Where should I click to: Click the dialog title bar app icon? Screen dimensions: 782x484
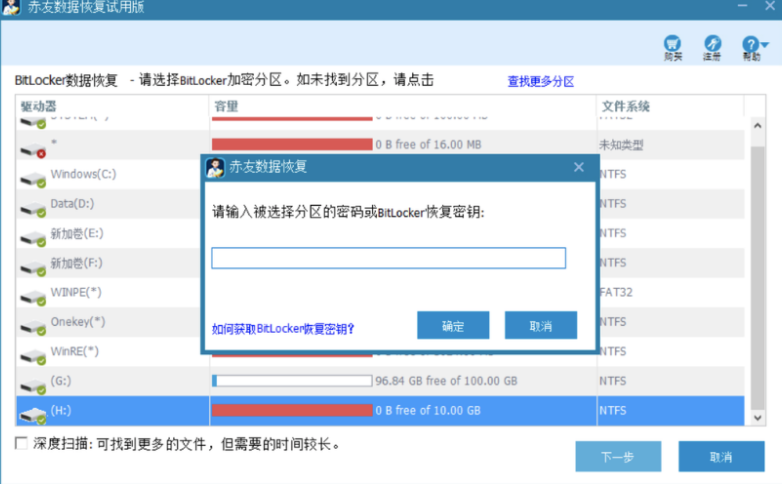pos(215,167)
